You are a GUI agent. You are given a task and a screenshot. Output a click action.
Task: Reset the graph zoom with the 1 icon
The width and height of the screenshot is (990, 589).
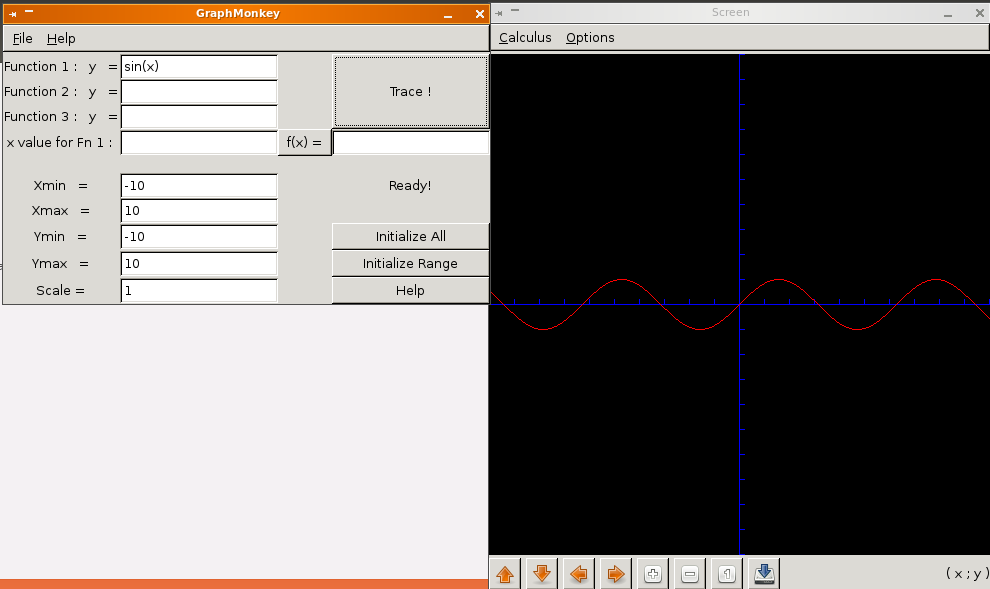pyautogui.click(x=727, y=574)
